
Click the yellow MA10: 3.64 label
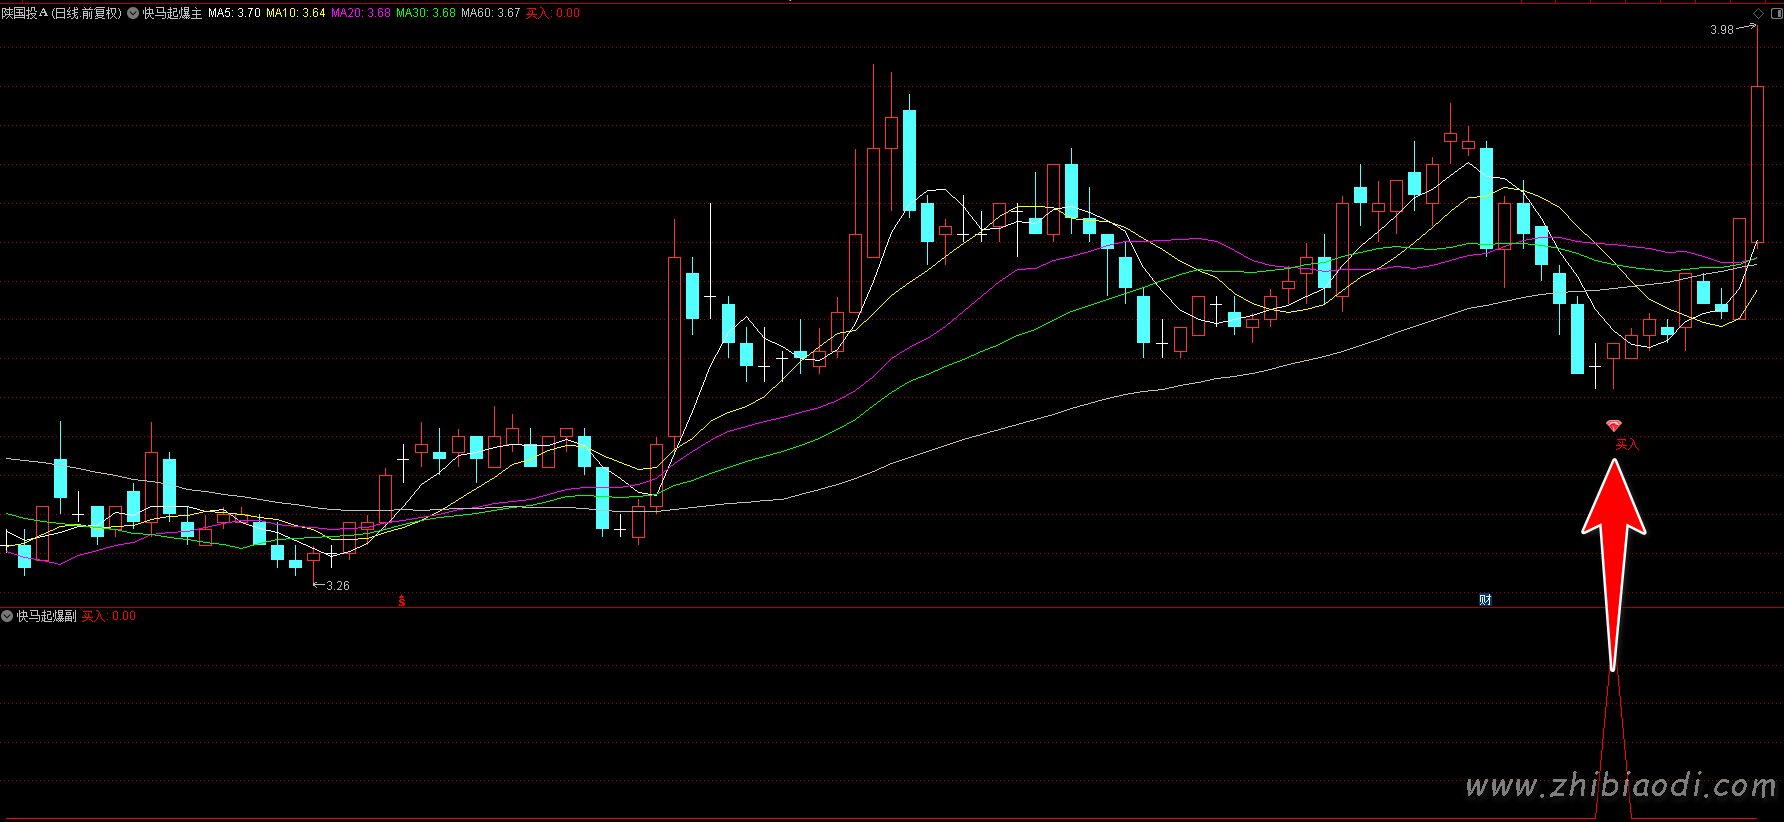pyautogui.click(x=295, y=13)
